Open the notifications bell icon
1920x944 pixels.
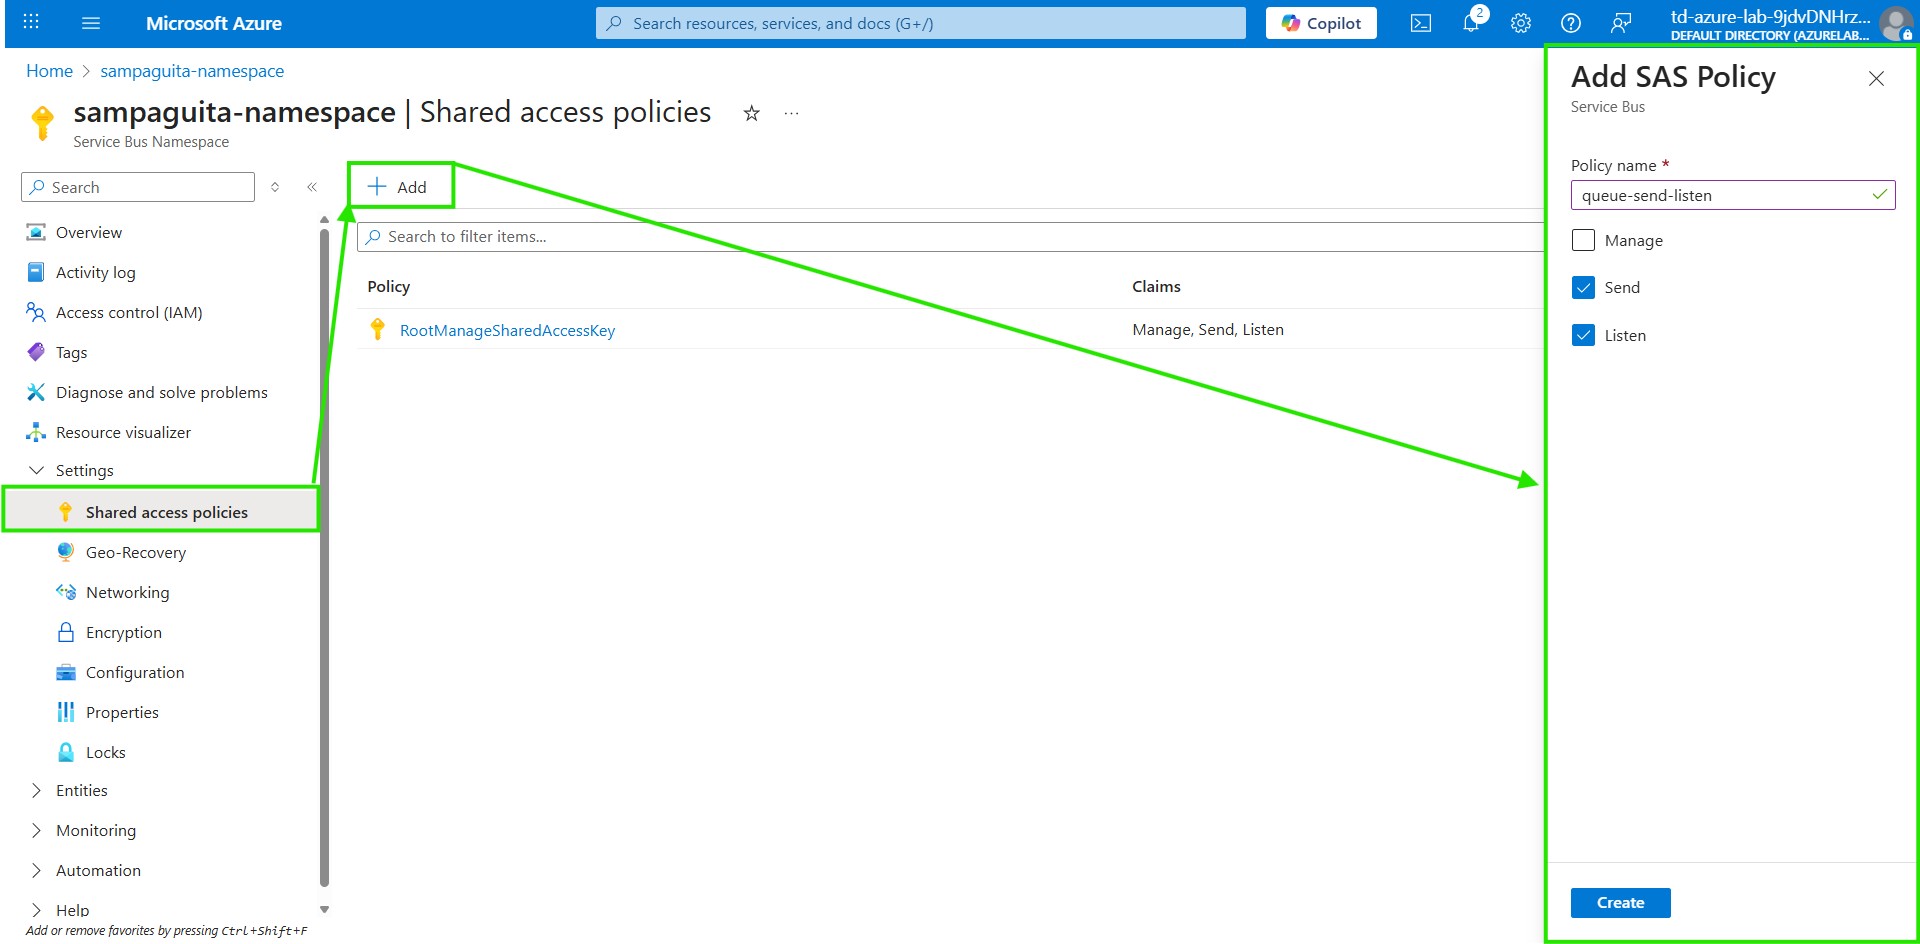pyautogui.click(x=1471, y=23)
